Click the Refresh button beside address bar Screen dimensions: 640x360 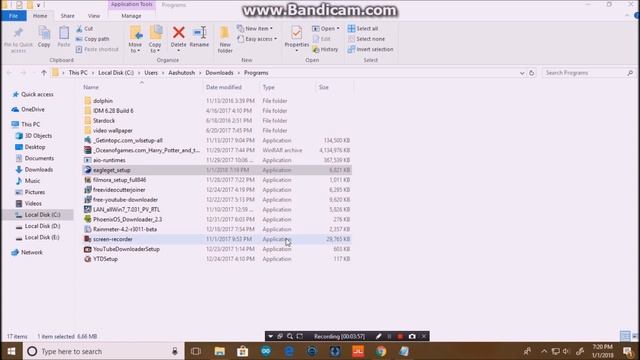click(531, 73)
